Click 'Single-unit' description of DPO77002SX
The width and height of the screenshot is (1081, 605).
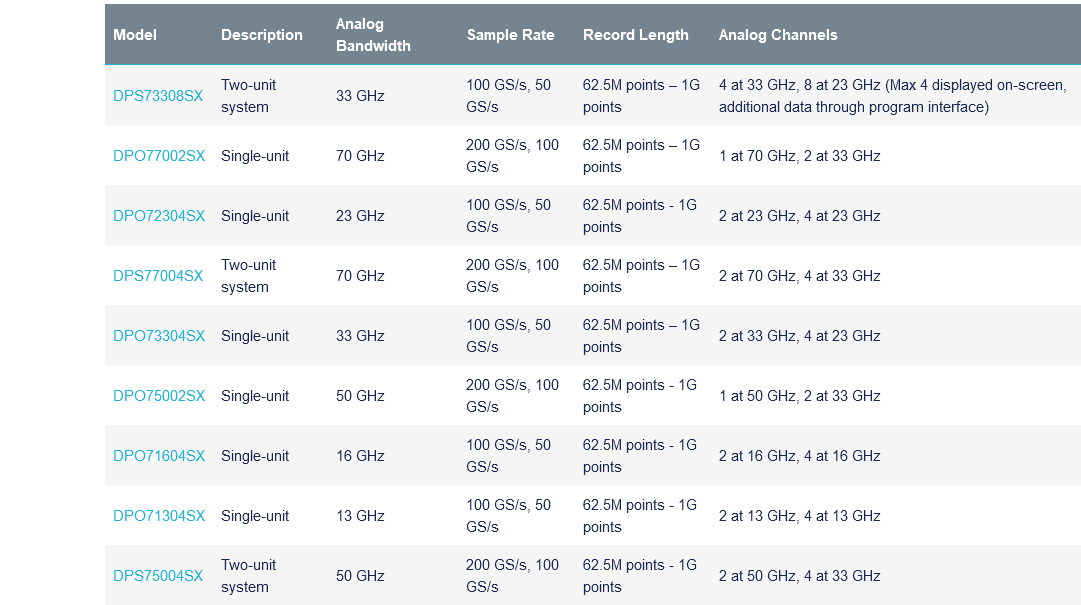coord(255,156)
